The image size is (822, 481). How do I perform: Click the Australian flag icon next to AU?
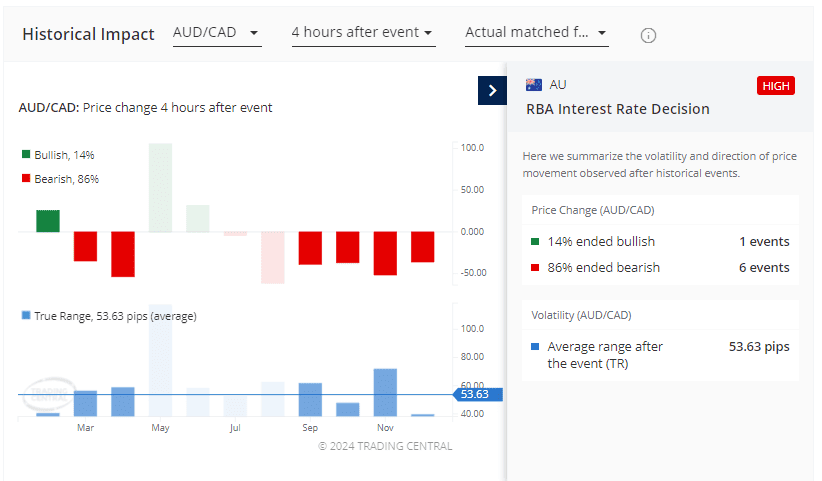pyautogui.click(x=534, y=85)
